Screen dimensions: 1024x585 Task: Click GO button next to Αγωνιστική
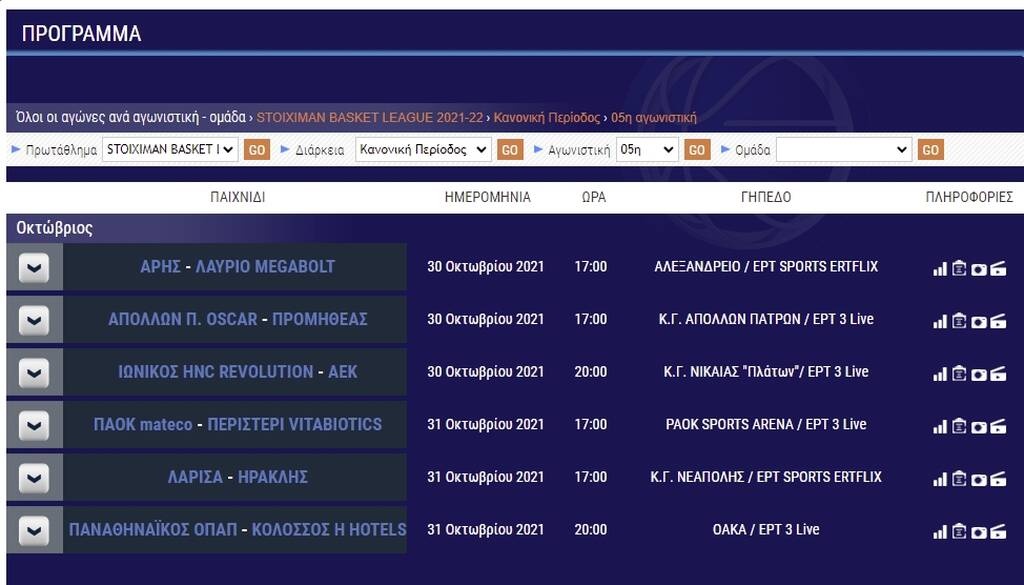[x=697, y=150]
